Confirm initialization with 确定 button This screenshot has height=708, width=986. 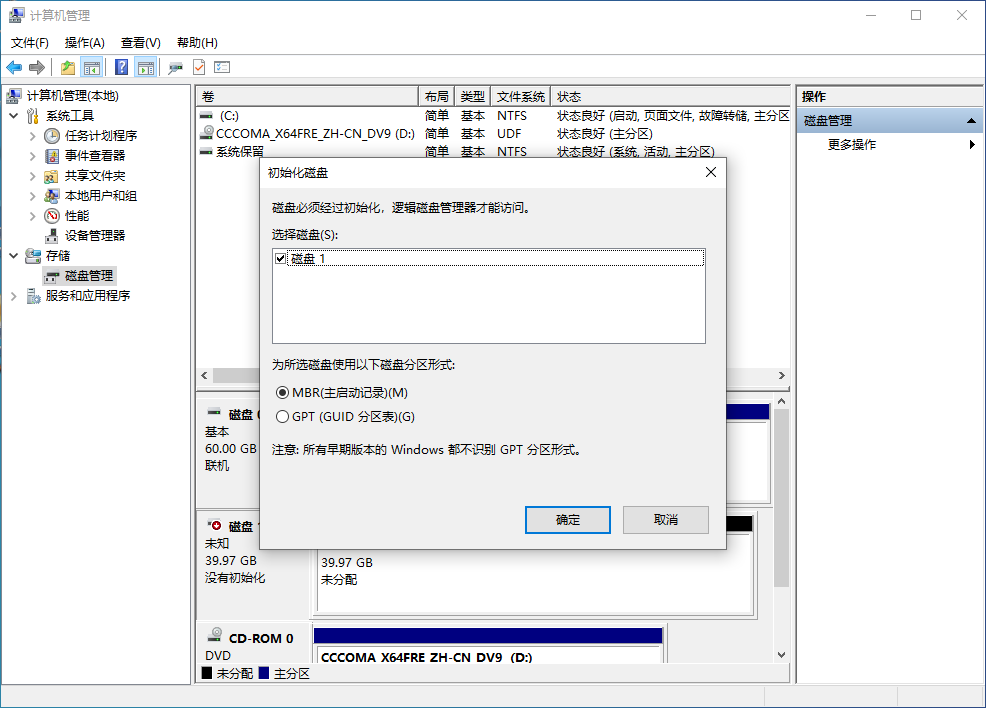tap(568, 520)
